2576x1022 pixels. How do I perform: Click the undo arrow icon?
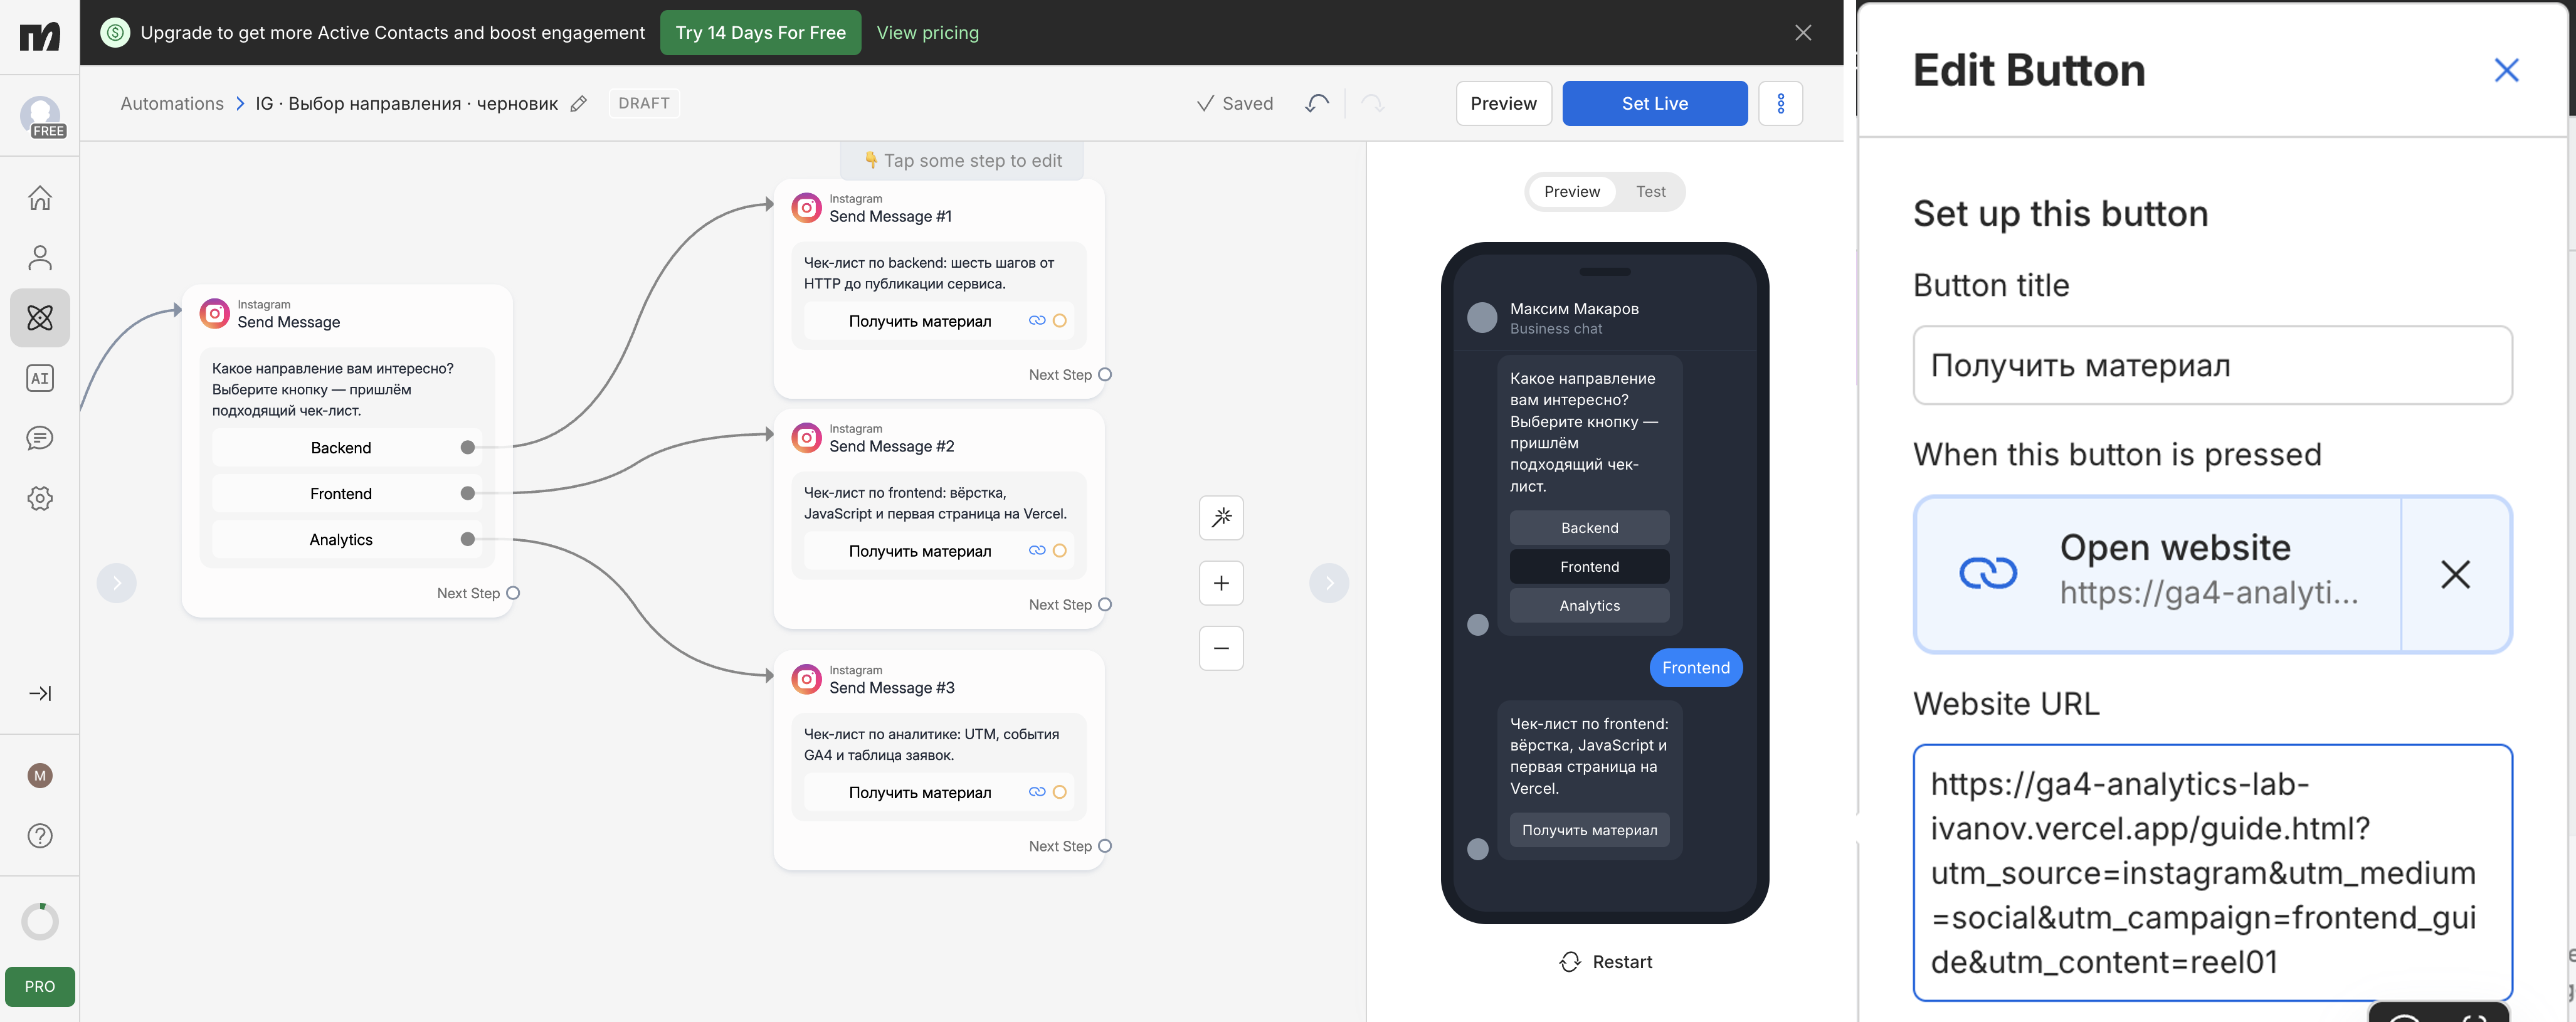click(x=1317, y=103)
